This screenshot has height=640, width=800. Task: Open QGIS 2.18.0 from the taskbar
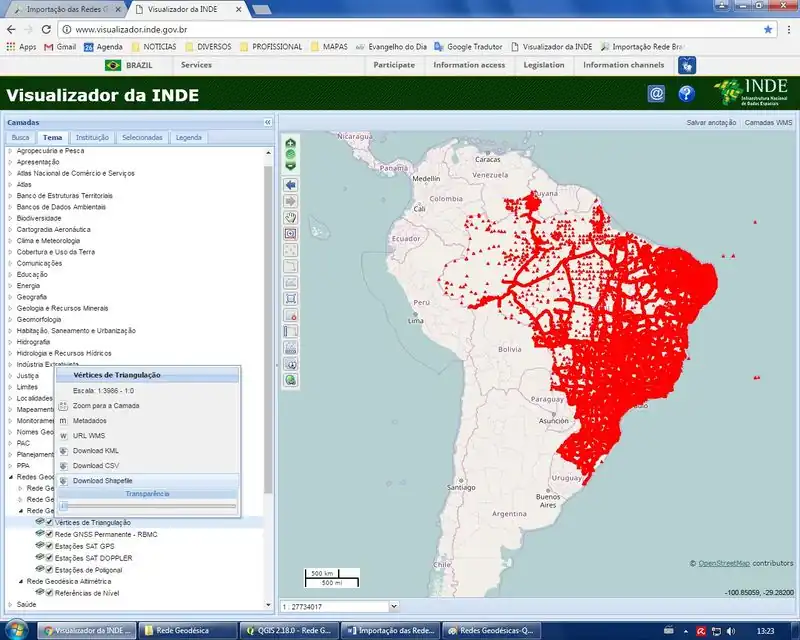288,631
